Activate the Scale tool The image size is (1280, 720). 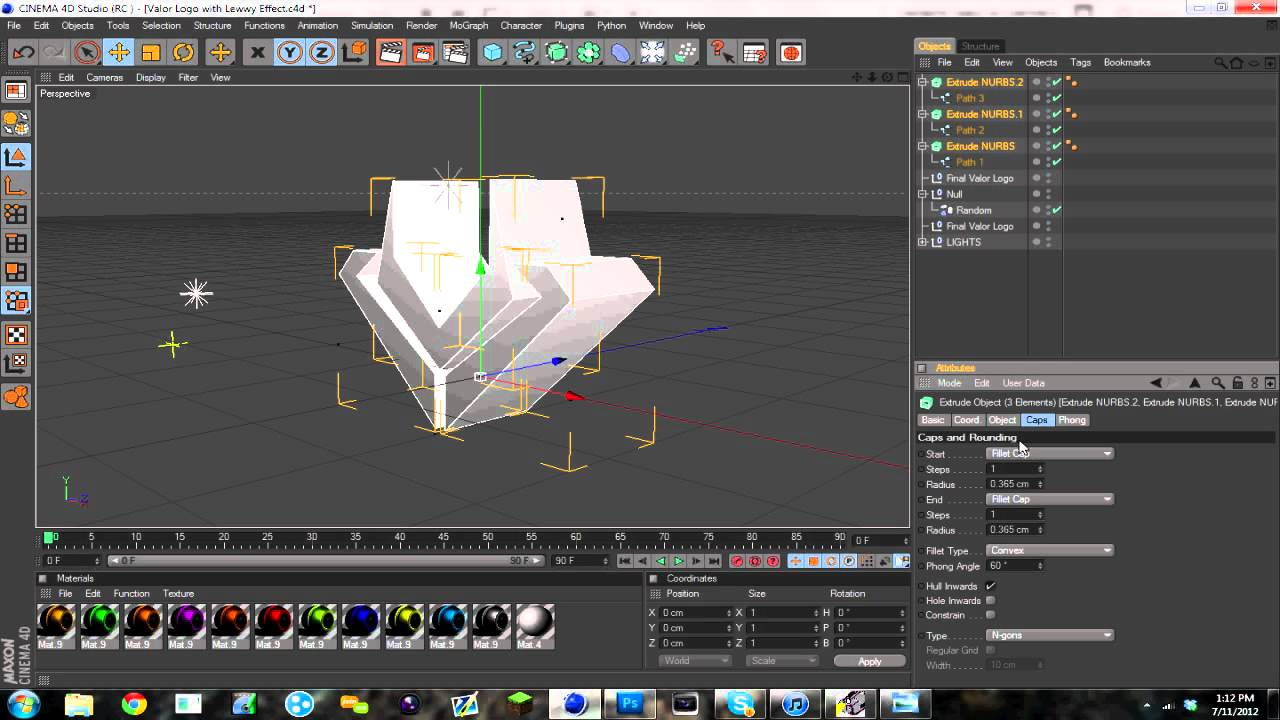pos(151,53)
